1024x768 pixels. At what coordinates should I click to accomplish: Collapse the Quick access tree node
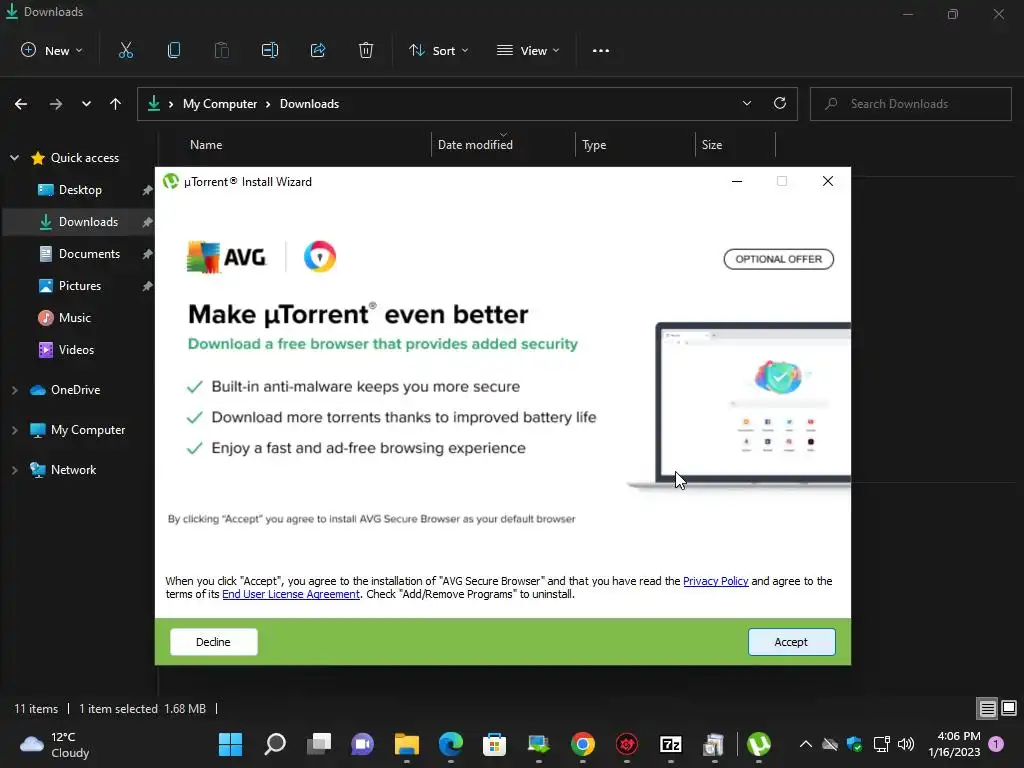pos(14,157)
